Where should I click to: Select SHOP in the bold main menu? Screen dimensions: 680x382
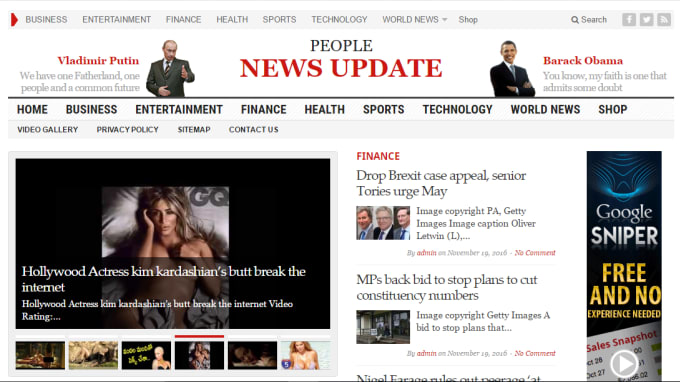tap(613, 110)
